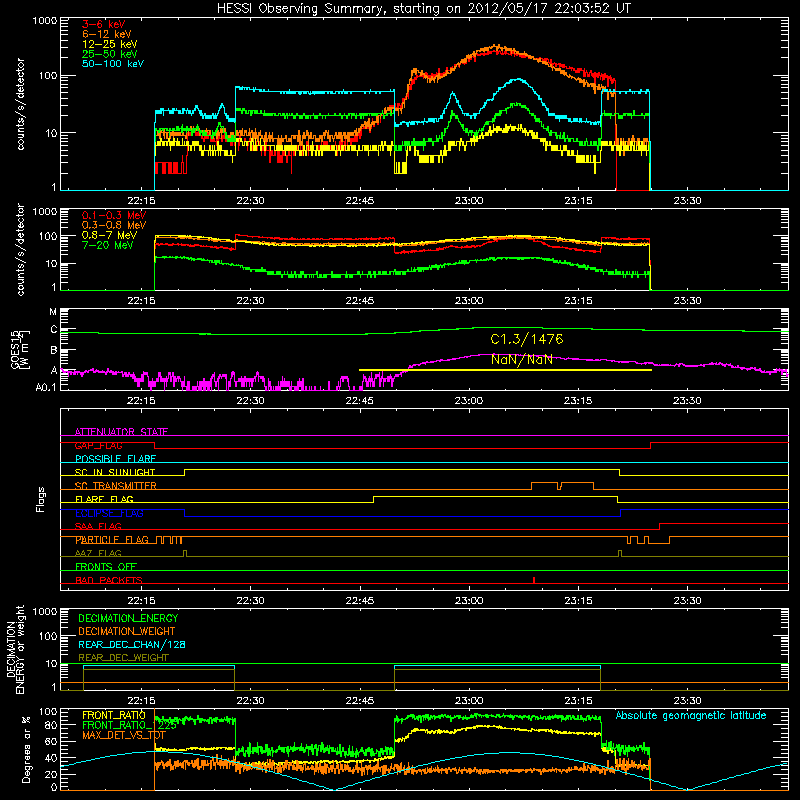The image size is (800, 800).
Task: Click the 0.3-0.8 MeV legend entry
Action: [114, 226]
